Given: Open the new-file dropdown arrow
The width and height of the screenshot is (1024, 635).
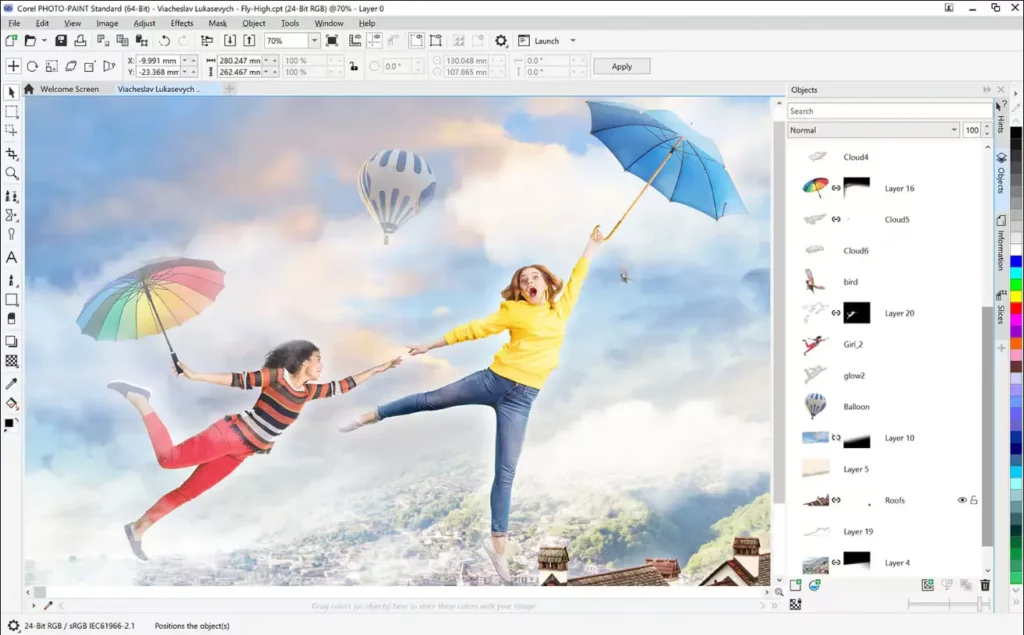Looking at the screenshot, I should point(44,40).
